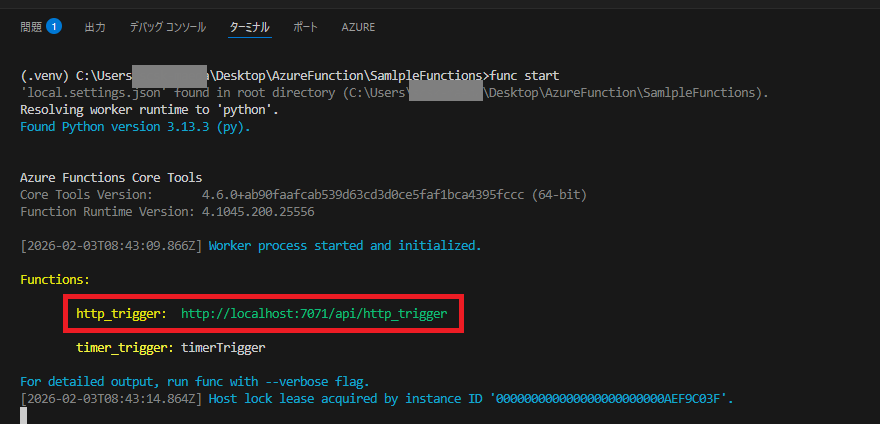Click the terminal cursor on the last line
This screenshot has width=880, height=424.
pos(24,415)
